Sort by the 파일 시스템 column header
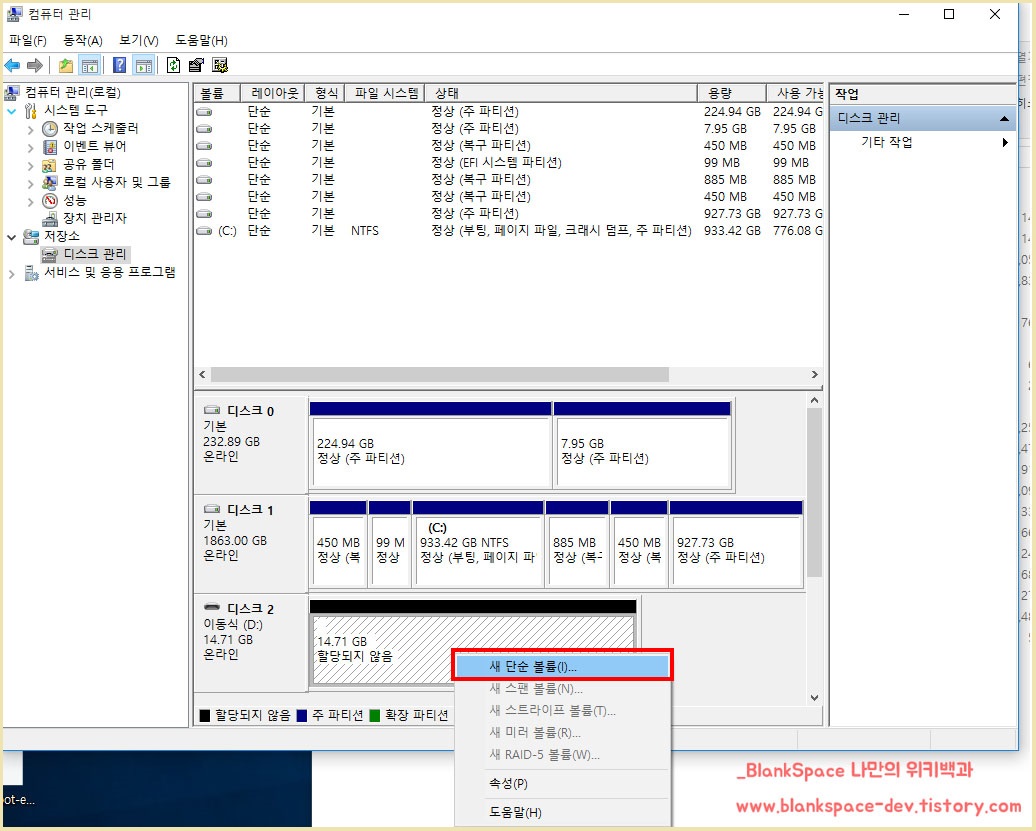 coord(385,93)
